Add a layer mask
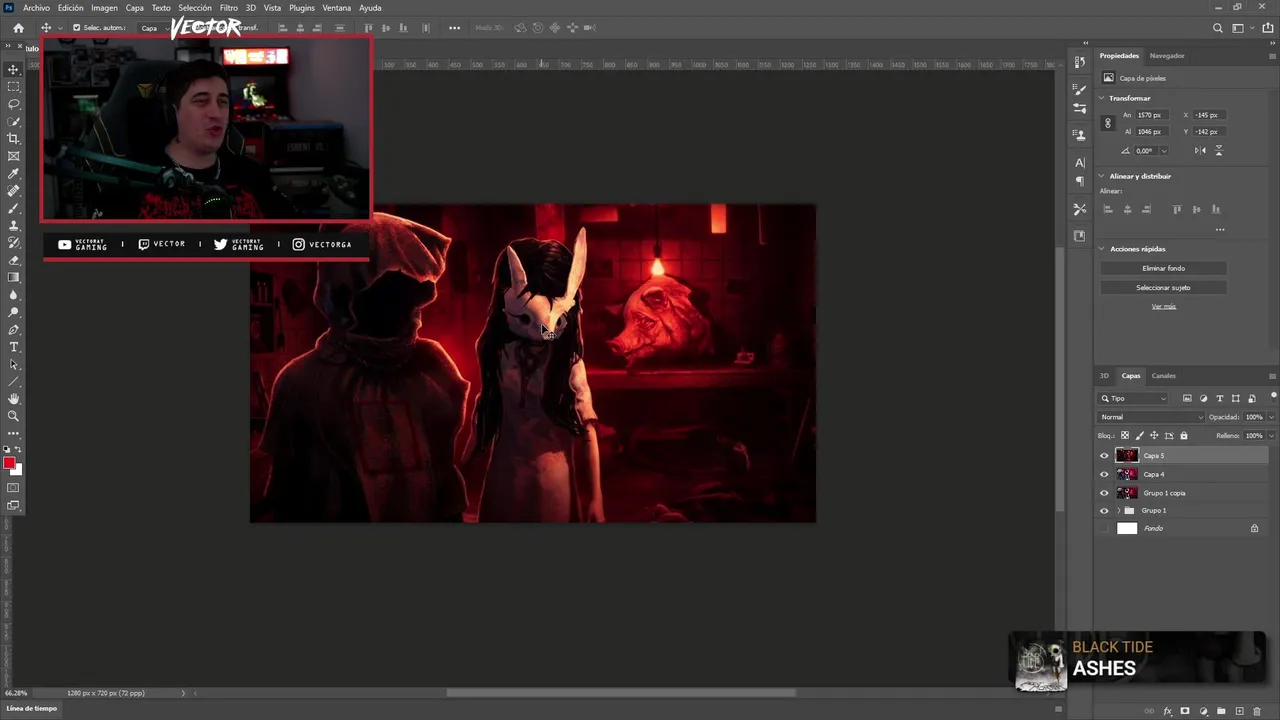The width and height of the screenshot is (1280, 720). point(1185,711)
